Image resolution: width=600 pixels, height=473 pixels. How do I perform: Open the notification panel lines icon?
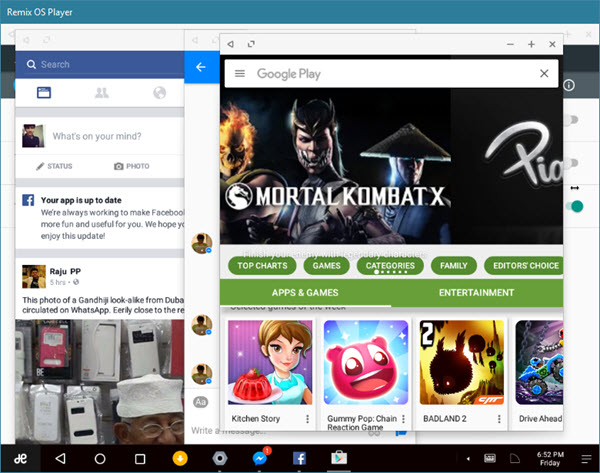(586, 459)
